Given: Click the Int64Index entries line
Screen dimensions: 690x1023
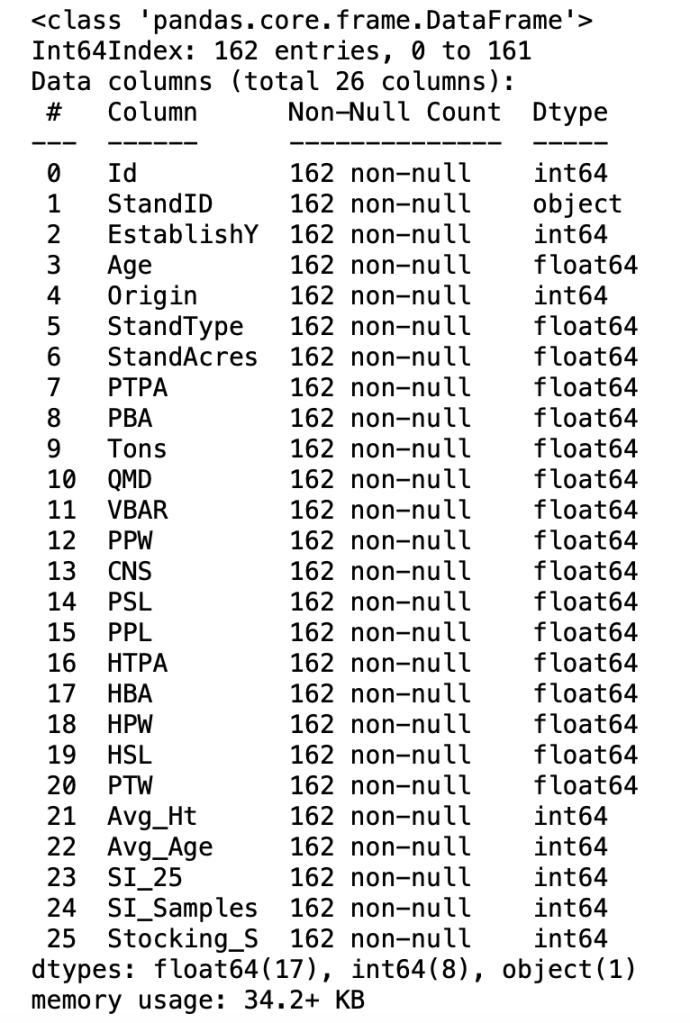Looking at the screenshot, I should point(281,49).
